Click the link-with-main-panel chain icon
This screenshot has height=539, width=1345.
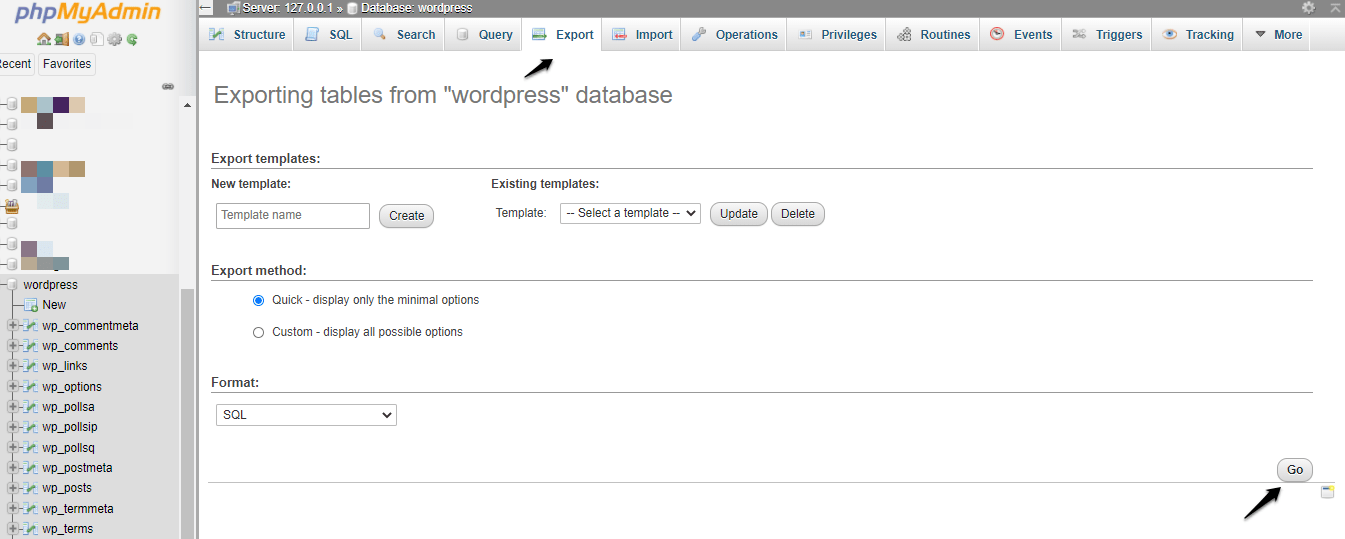[168, 87]
